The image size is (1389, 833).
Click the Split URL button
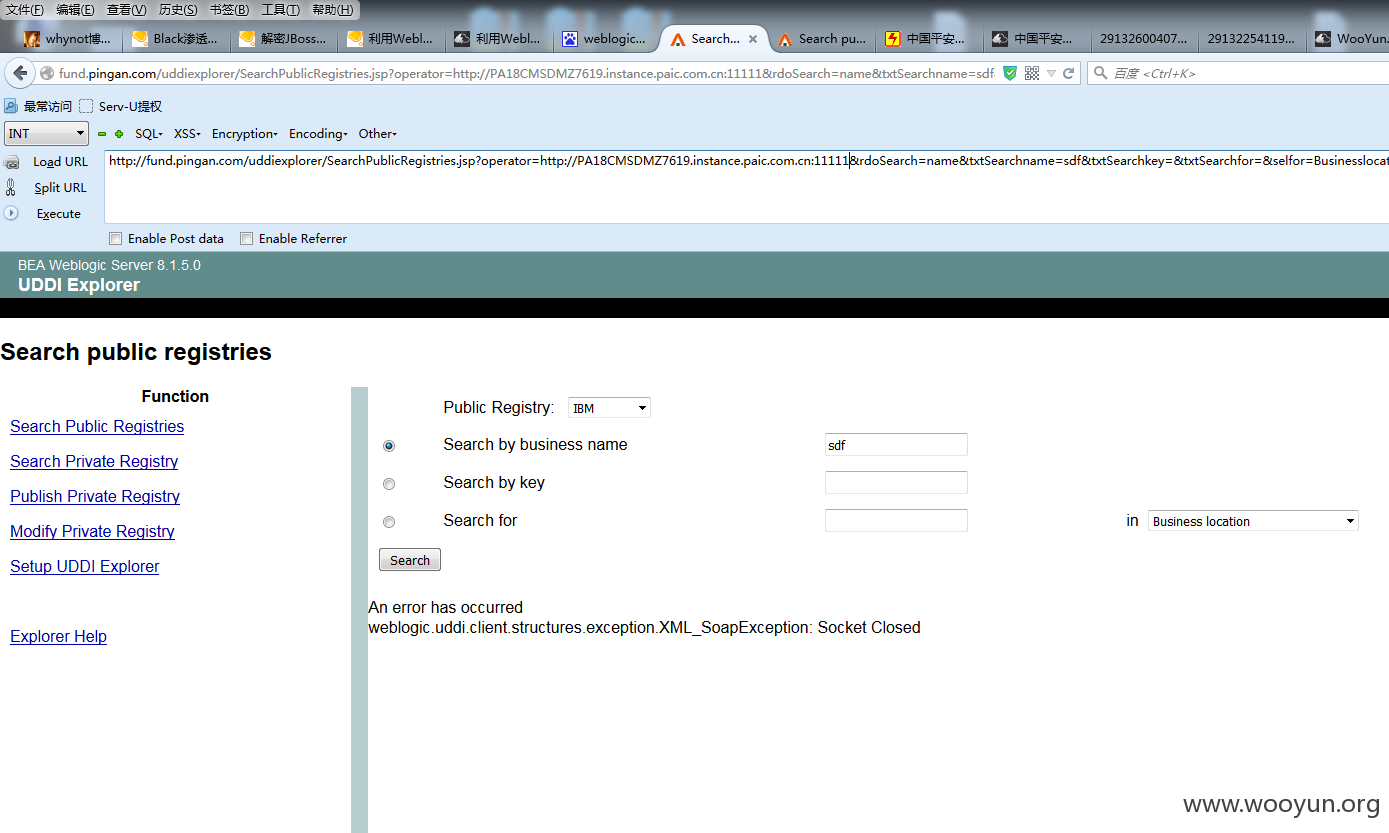click(60, 187)
